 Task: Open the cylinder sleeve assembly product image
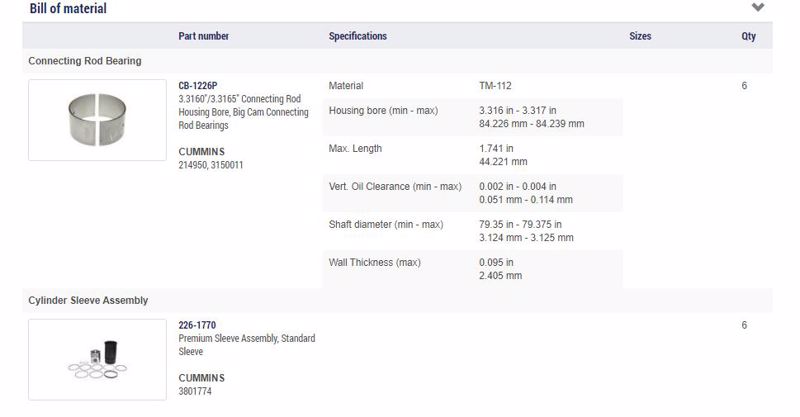pos(97,360)
